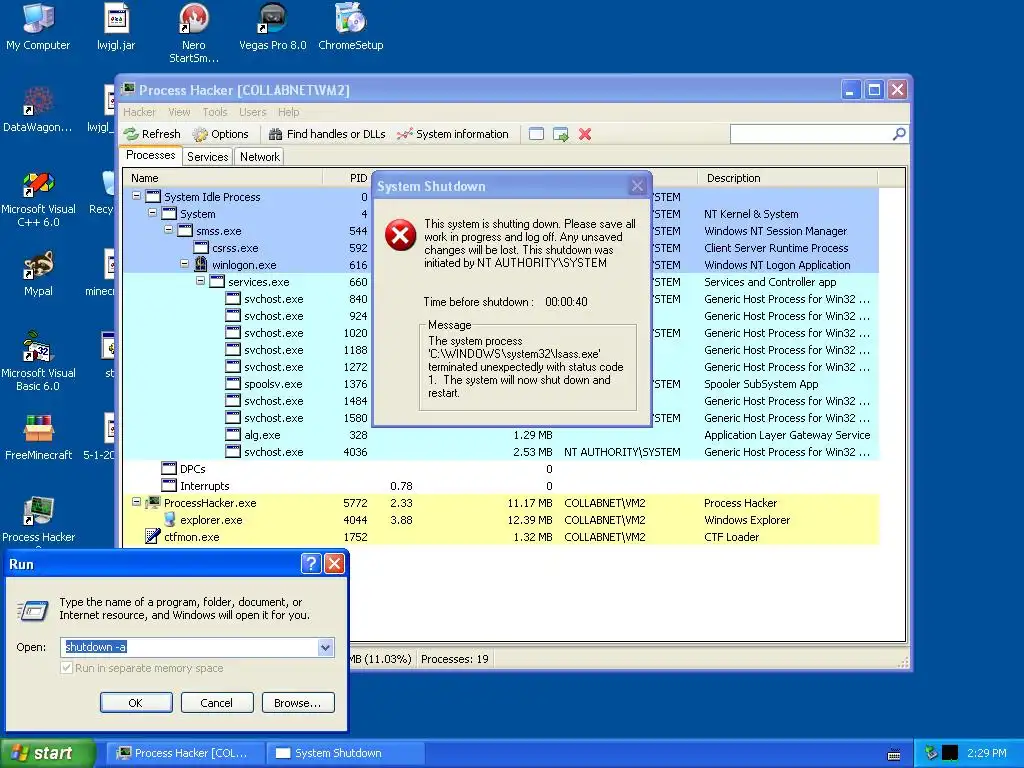Click the find window and thread icon
Viewport: 1024px width, 768px height.
click(560, 134)
